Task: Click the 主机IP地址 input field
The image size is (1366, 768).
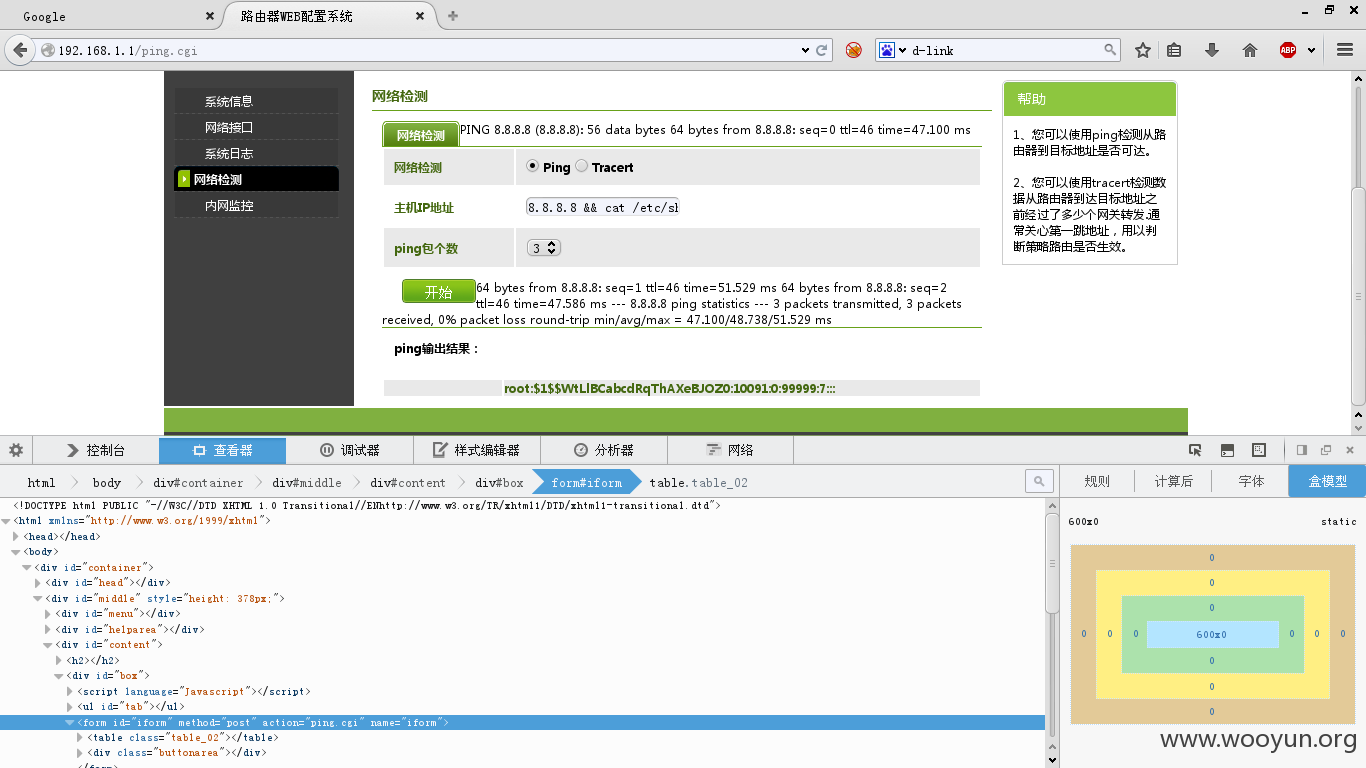Action: pos(603,207)
